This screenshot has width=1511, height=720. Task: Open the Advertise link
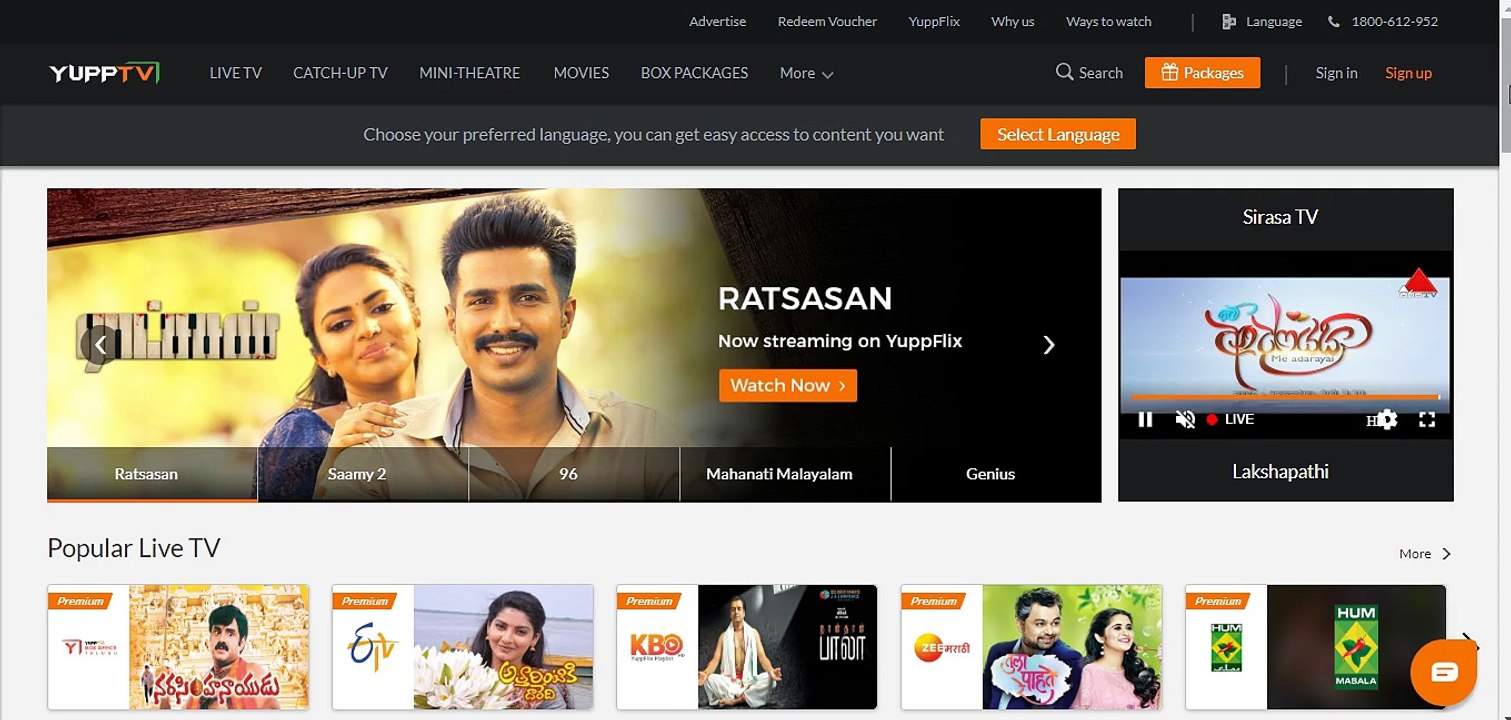(x=717, y=21)
